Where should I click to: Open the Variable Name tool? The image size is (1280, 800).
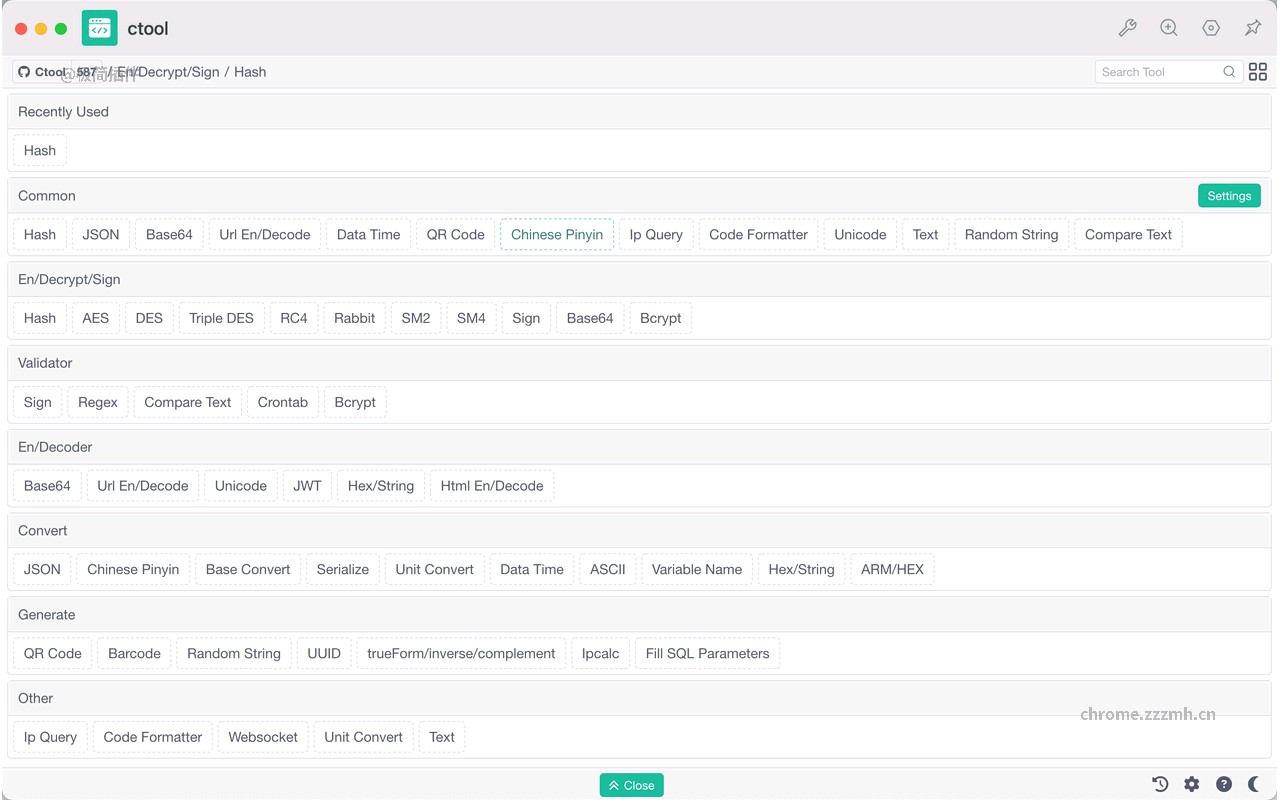697,570
